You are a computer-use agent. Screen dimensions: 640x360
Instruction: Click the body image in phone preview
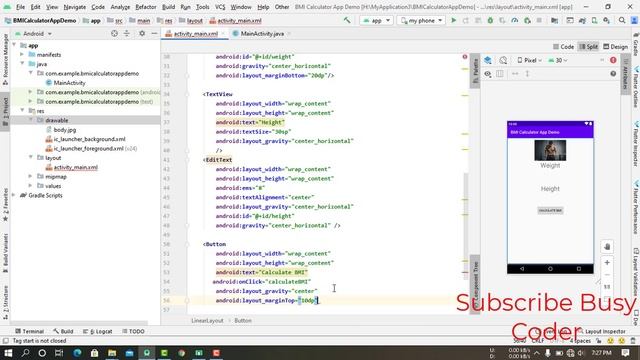pyautogui.click(x=550, y=150)
